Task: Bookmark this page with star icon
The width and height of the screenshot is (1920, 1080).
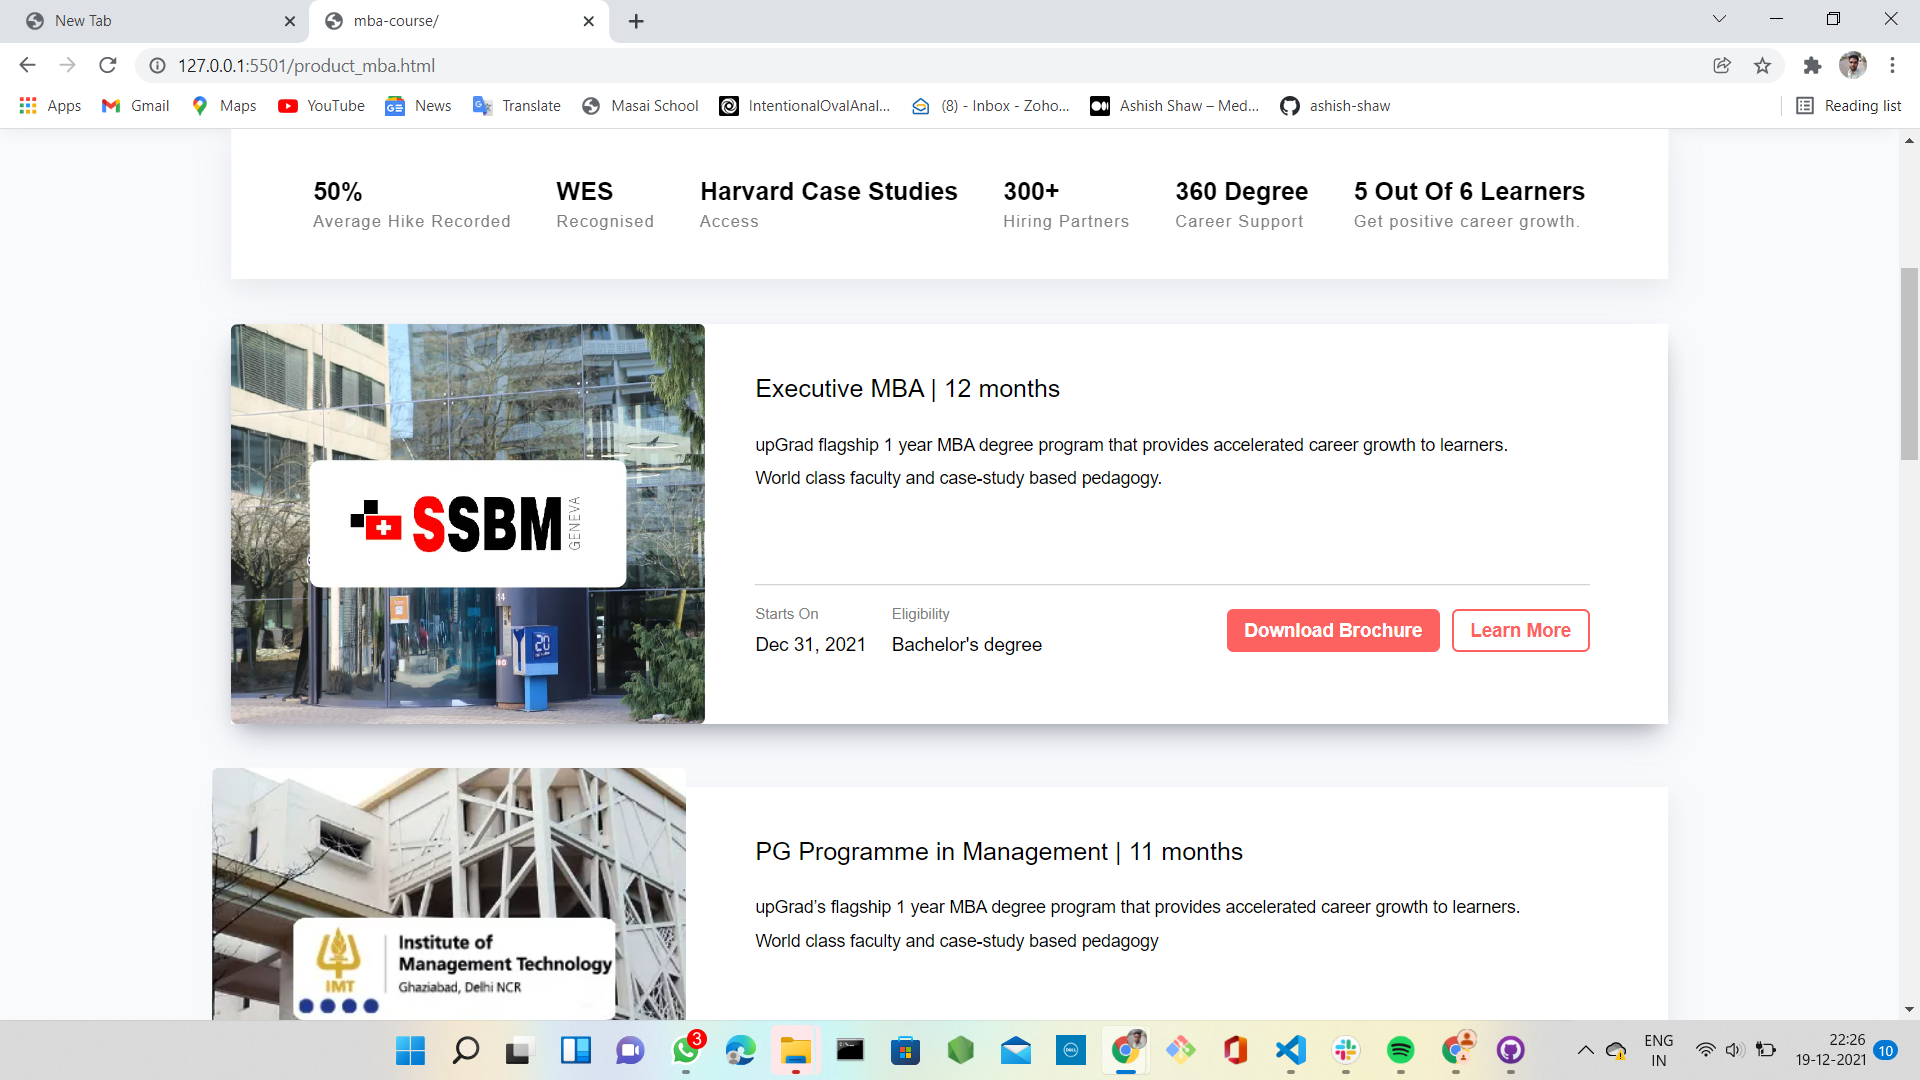Action: tap(1762, 65)
